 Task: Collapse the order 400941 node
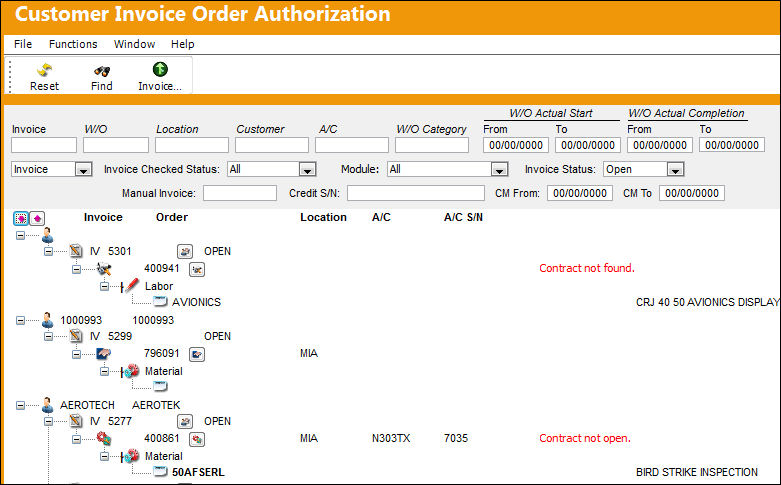click(76, 269)
